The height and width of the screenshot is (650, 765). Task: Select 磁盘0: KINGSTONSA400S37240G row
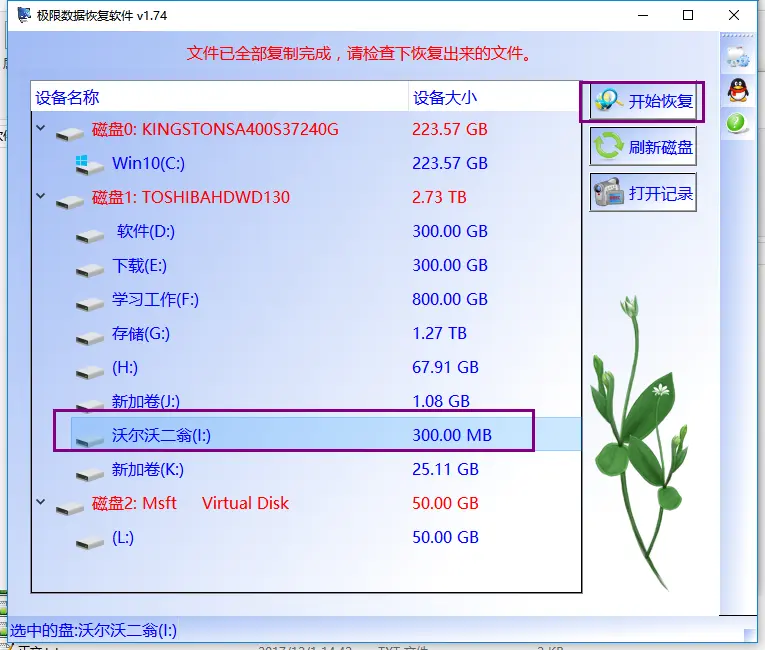click(306, 129)
